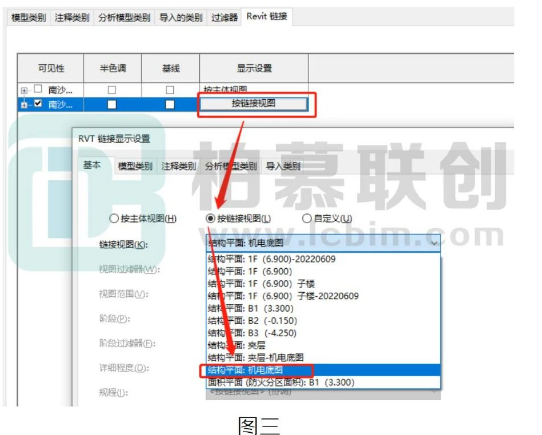Uncheck visibility of the highlighted 南沙 link
Screen dimensions: 542x435
point(38,103)
